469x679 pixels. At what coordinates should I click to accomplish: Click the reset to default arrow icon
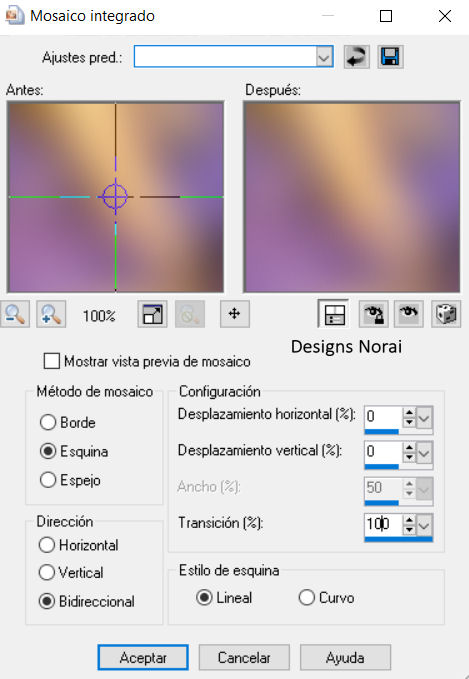pyautogui.click(x=356, y=57)
